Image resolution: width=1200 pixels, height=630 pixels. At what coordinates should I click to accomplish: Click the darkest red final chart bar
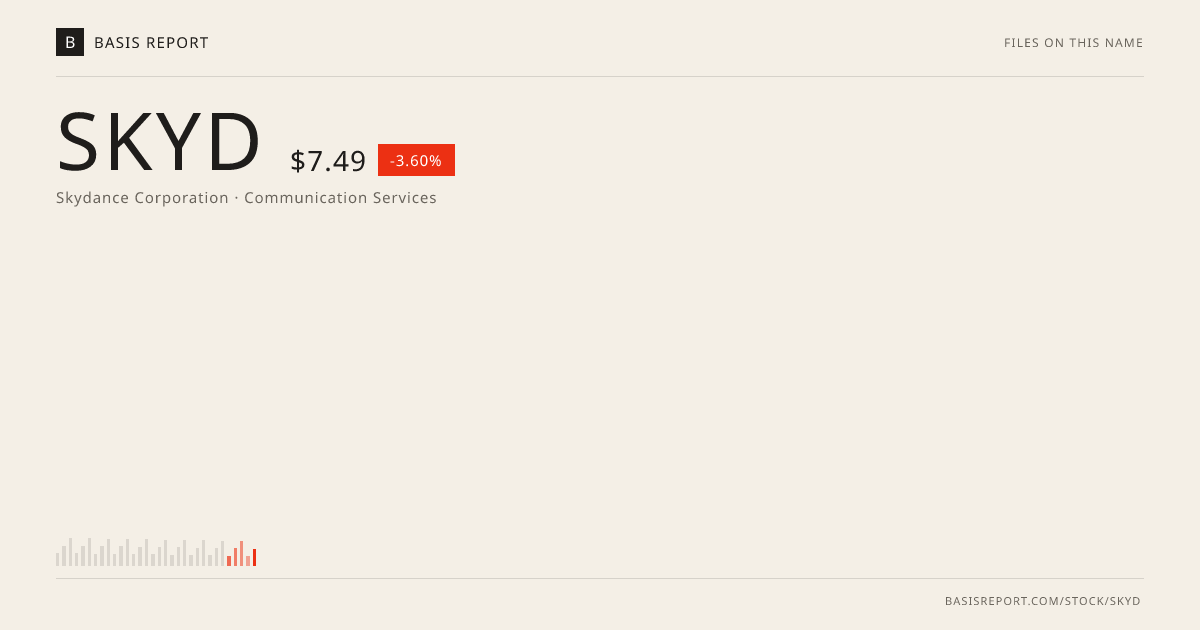[x=254, y=558]
